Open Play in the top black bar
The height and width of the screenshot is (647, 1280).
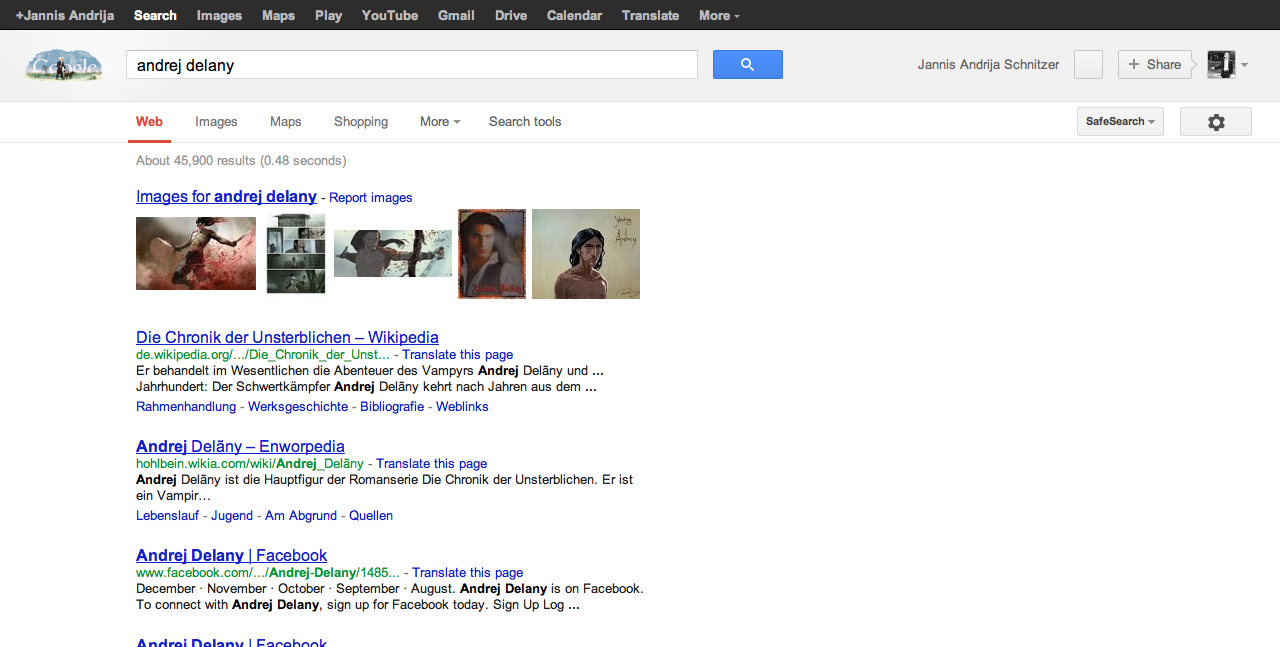tap(328, 15)
